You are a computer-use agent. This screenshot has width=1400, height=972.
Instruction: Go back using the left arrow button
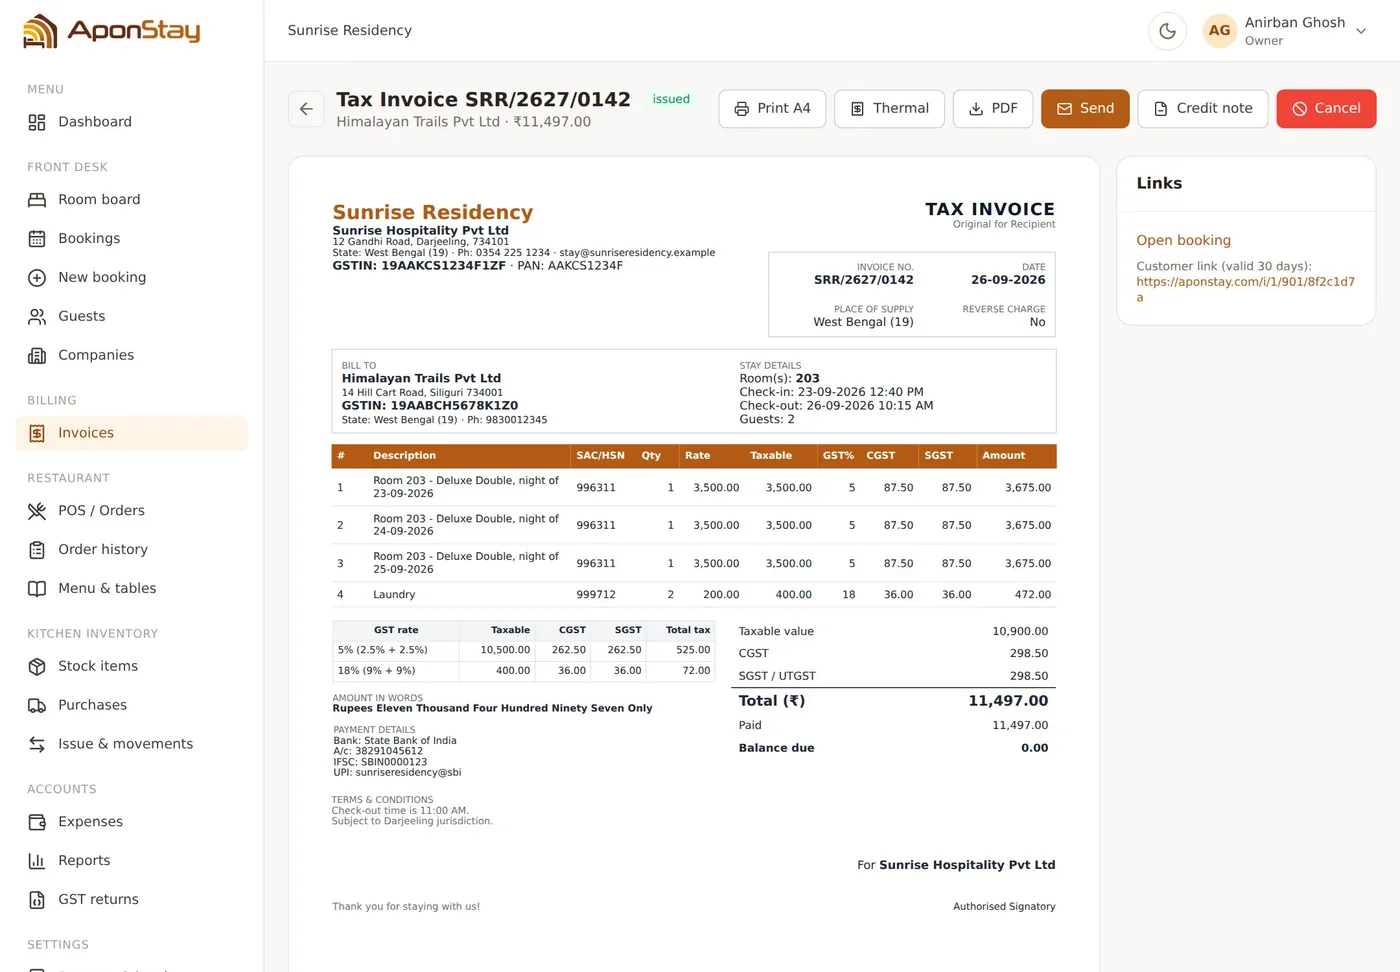[306, 109]
